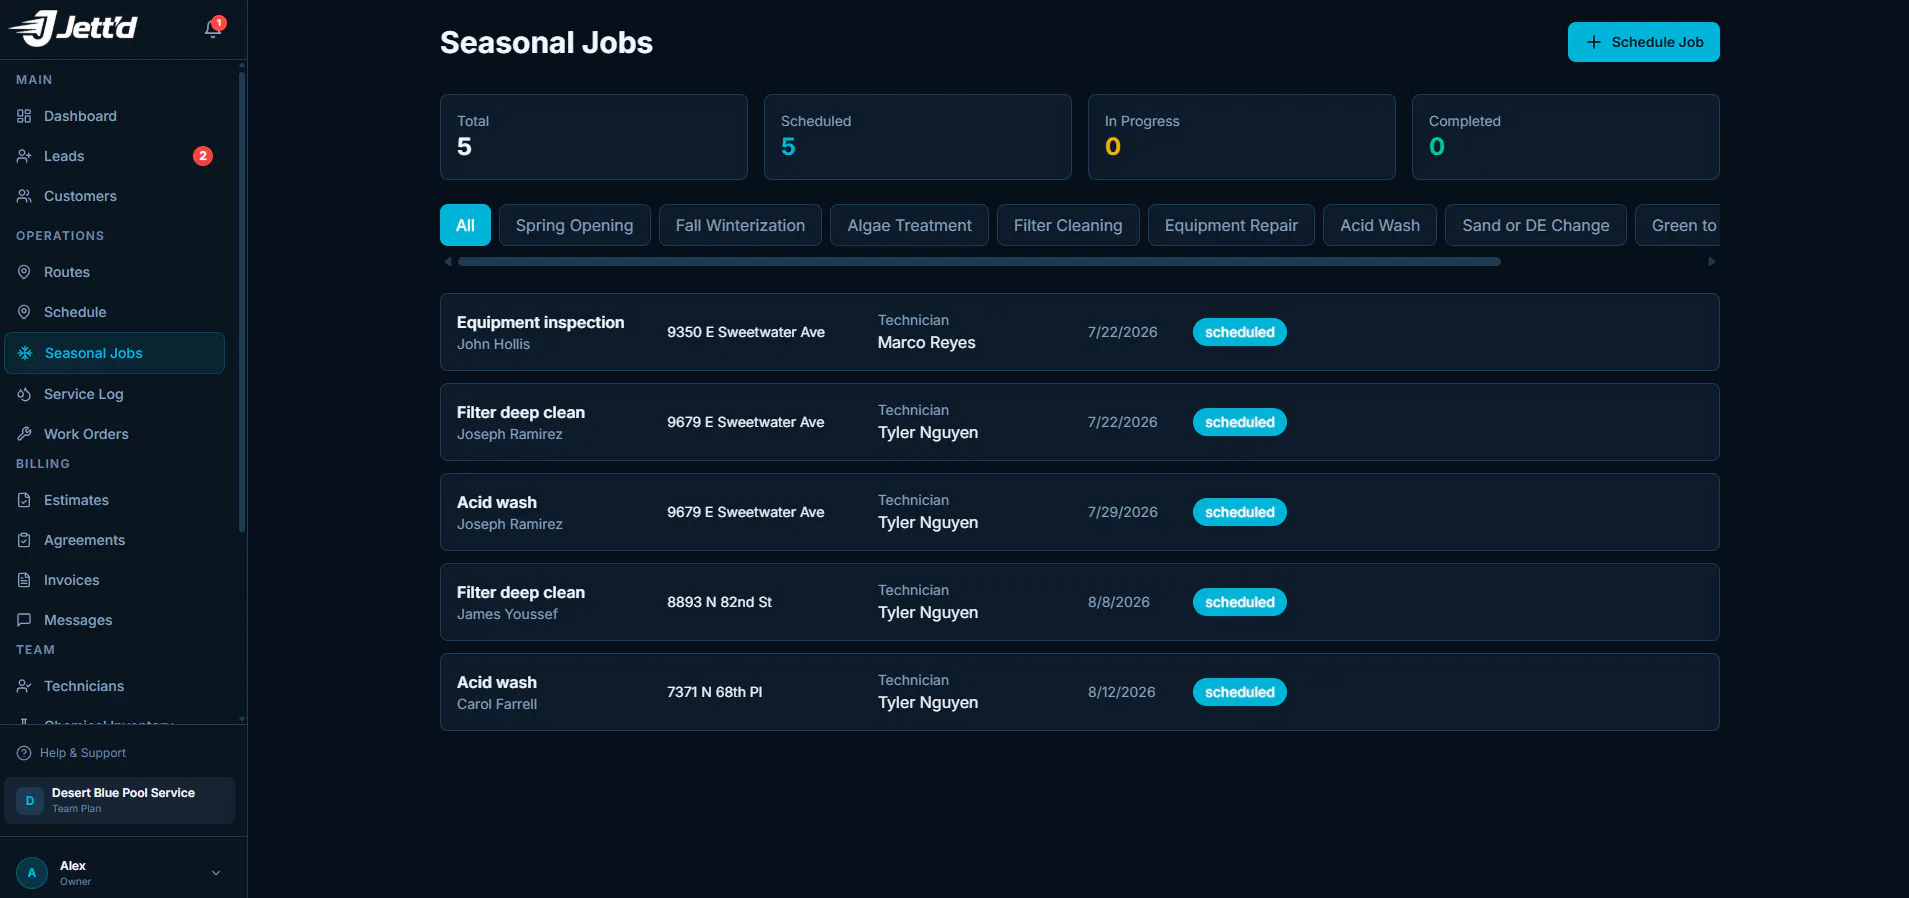Click the Dashboard grid icon
The image size is (1909, 898).
tap(24, 116)
